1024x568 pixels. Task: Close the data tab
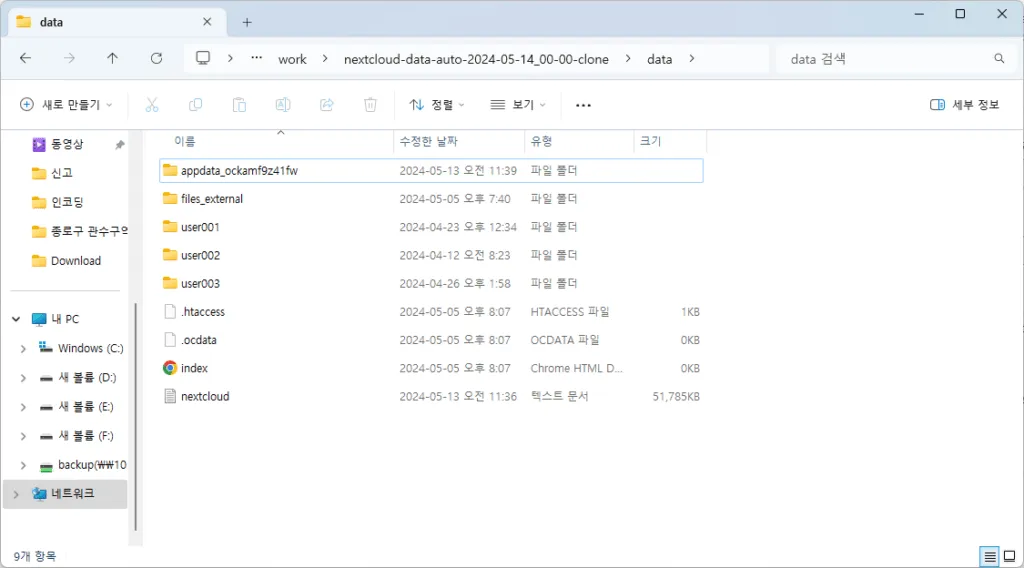click(x=207, y=22)
